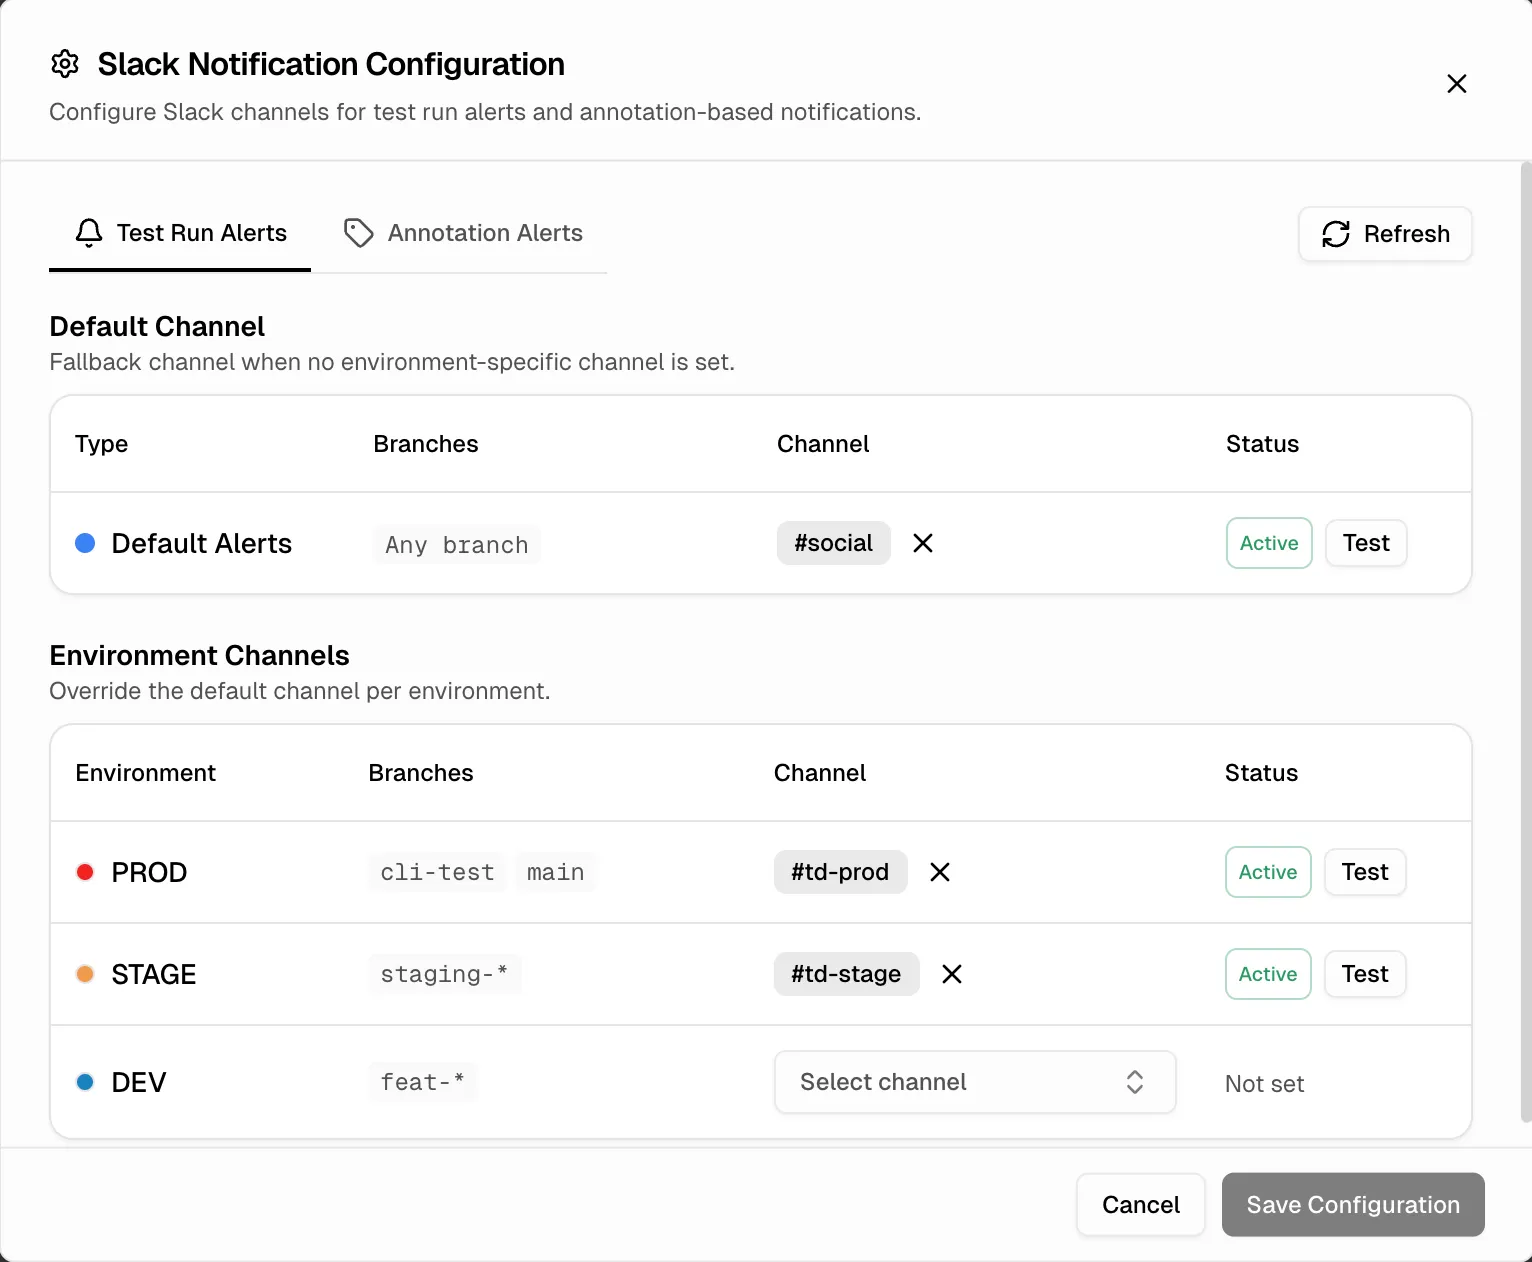Click the red PROD status indicator dot
The image size is (1532, 1262).
(85, 872)
